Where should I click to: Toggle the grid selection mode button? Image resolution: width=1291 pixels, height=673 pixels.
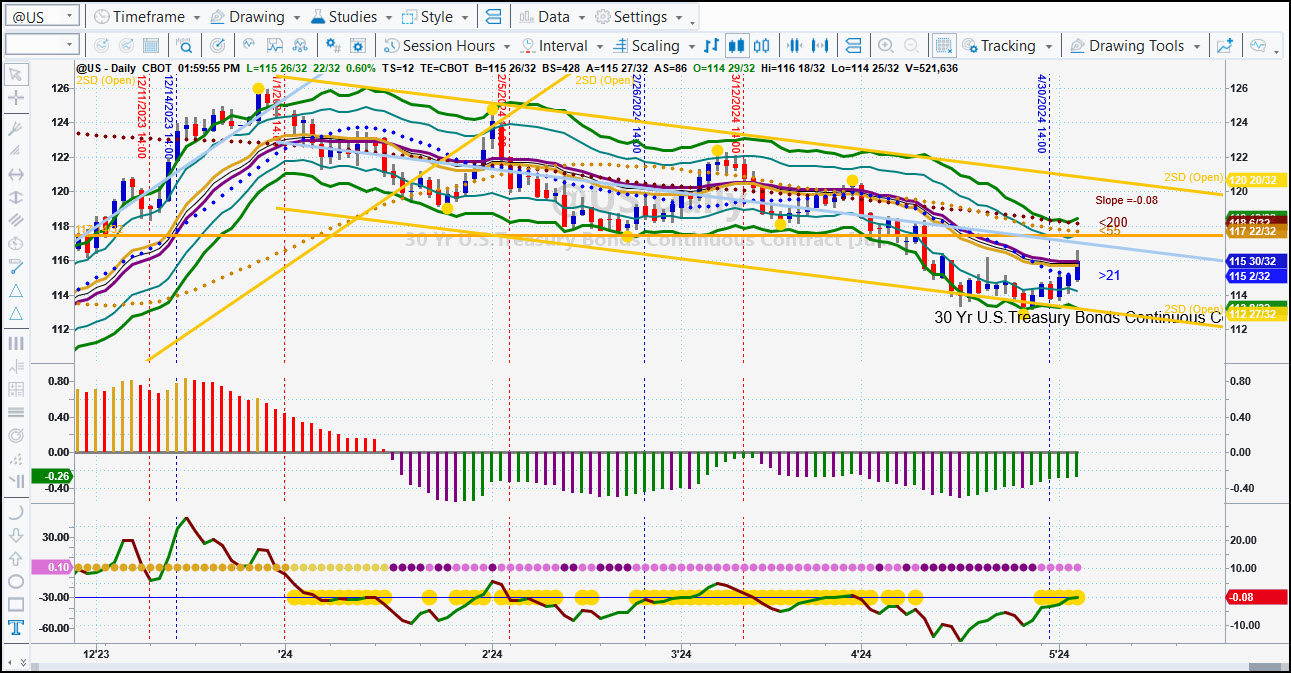click(943, 46)
